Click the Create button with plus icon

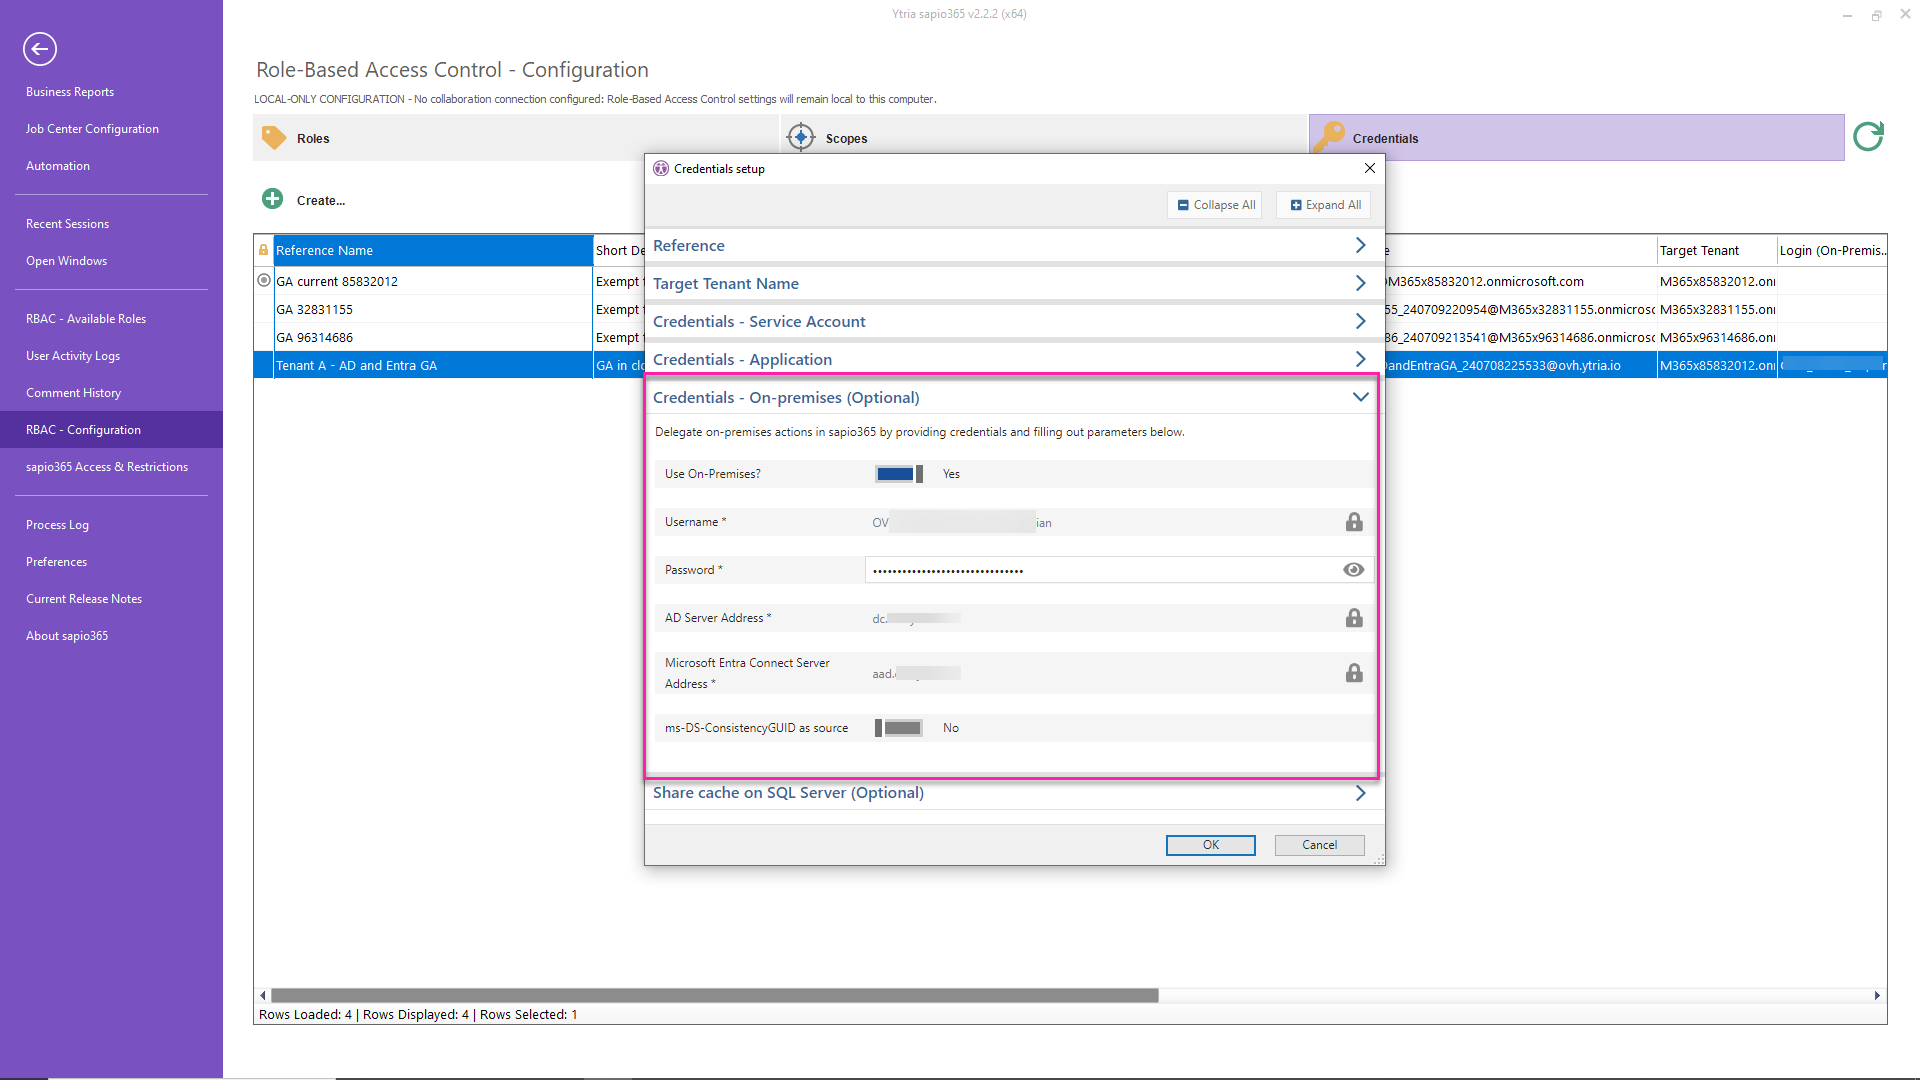pos(305,199)
